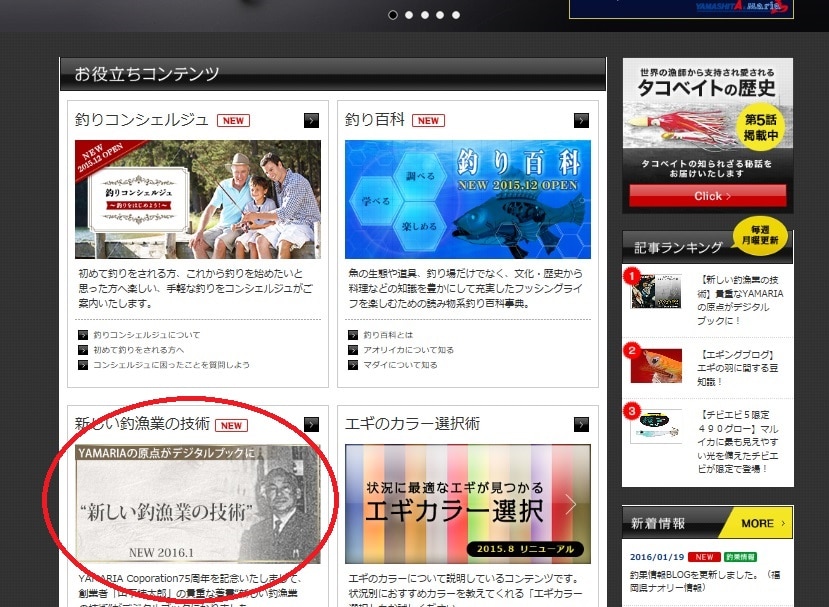This screenshot has width=829, height=607.
Task: Click bullet icon next to 初めて釣りをされる方へ
Action: pos(83,350)
